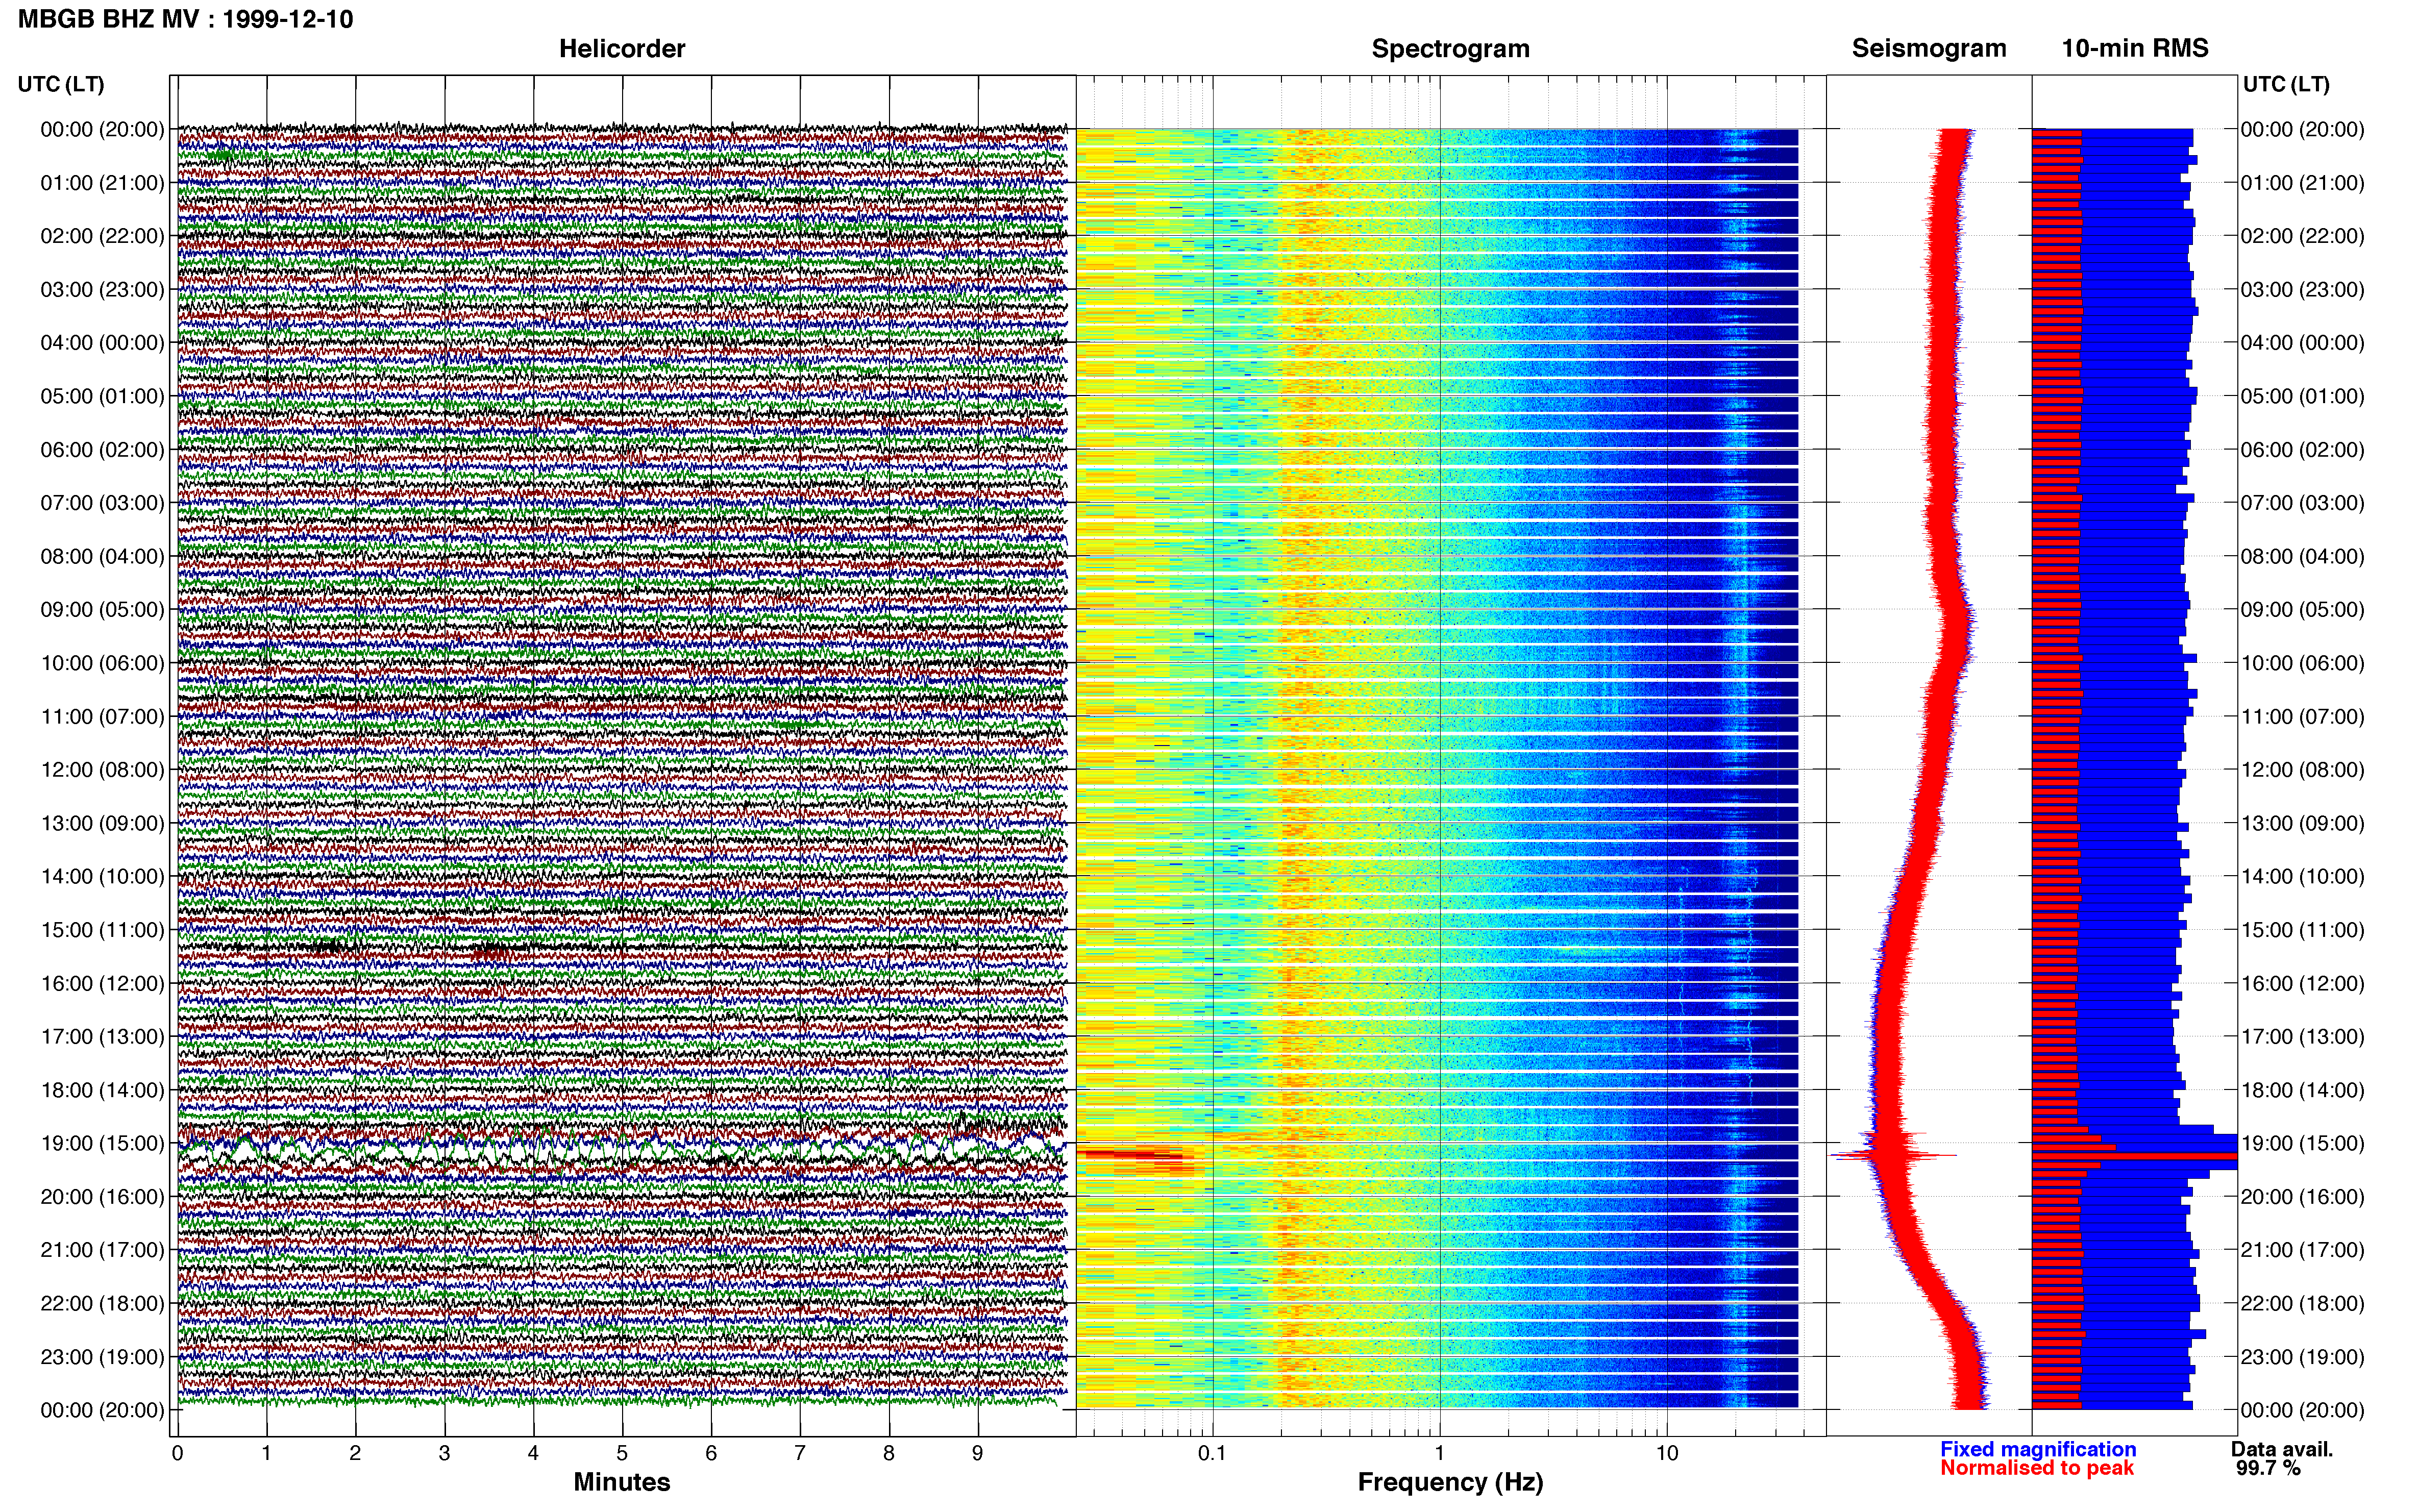
Task: Click the left '12:00 (08:00)' time label
Action: pyautogui.click(x=102, y=769)
